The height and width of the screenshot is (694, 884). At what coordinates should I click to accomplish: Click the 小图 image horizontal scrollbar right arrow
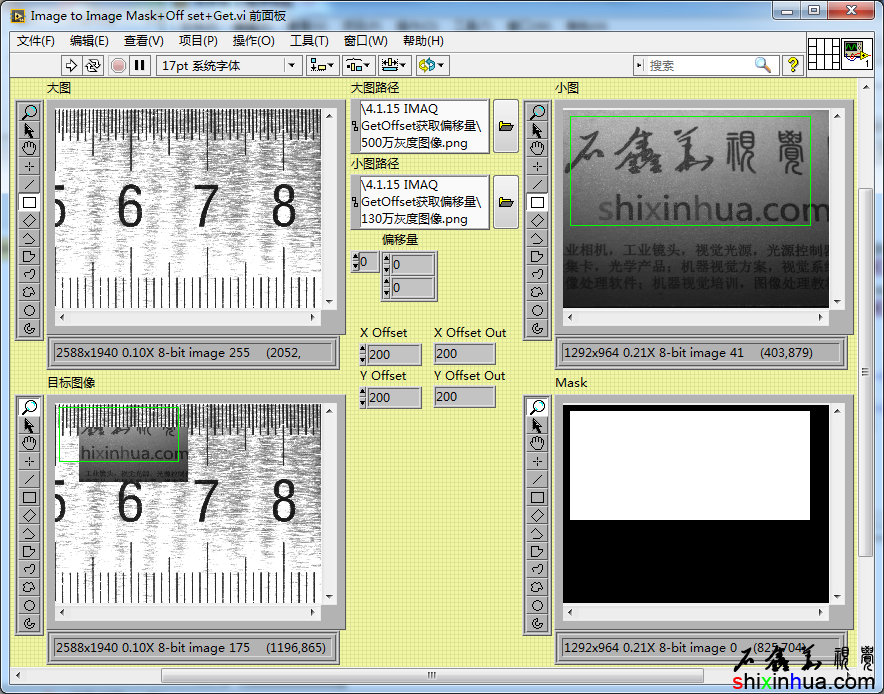point(820,317)
